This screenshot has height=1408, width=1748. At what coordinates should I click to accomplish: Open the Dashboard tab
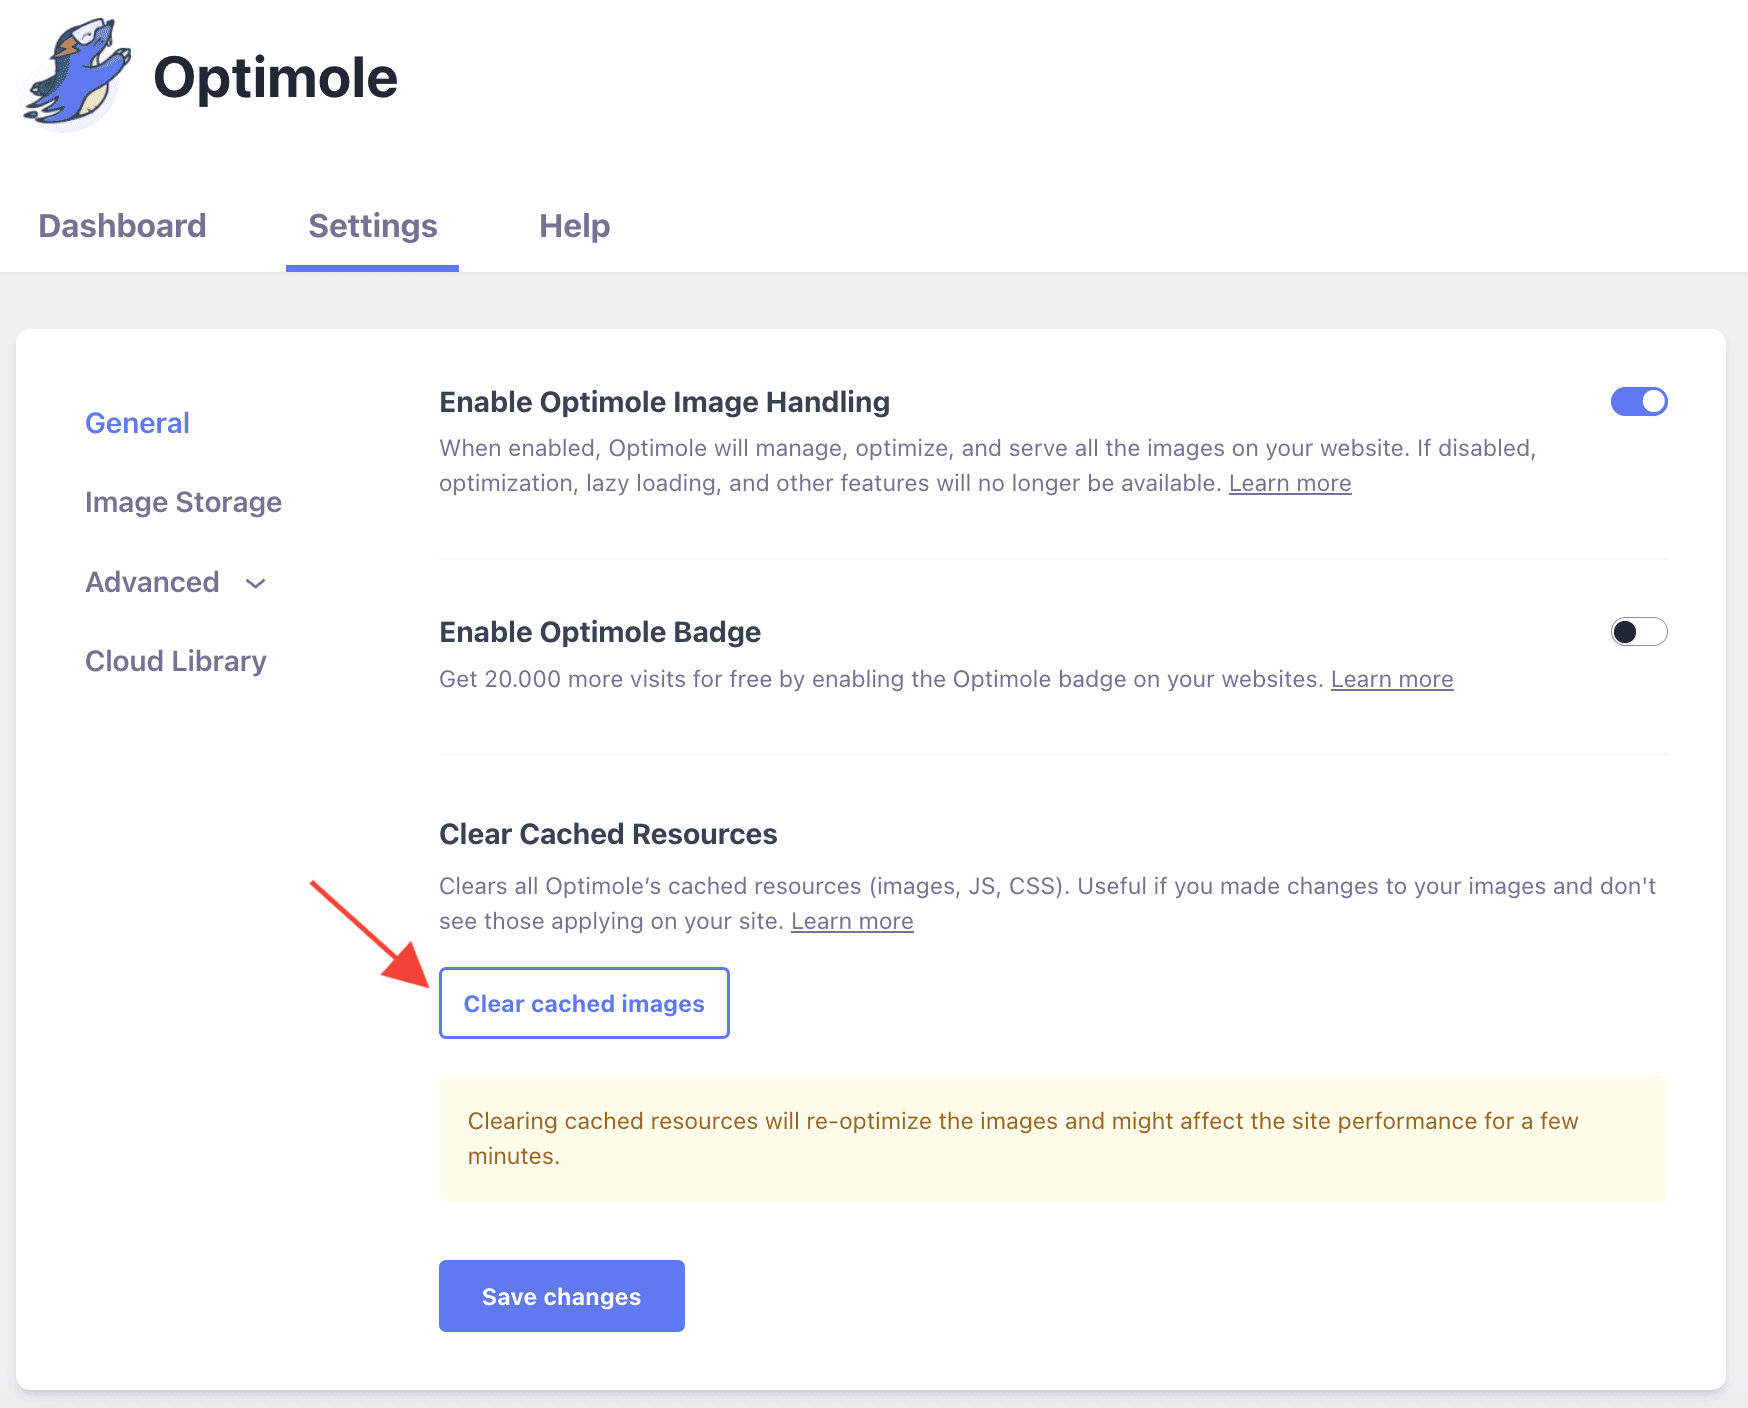click(x=122, y=226)
